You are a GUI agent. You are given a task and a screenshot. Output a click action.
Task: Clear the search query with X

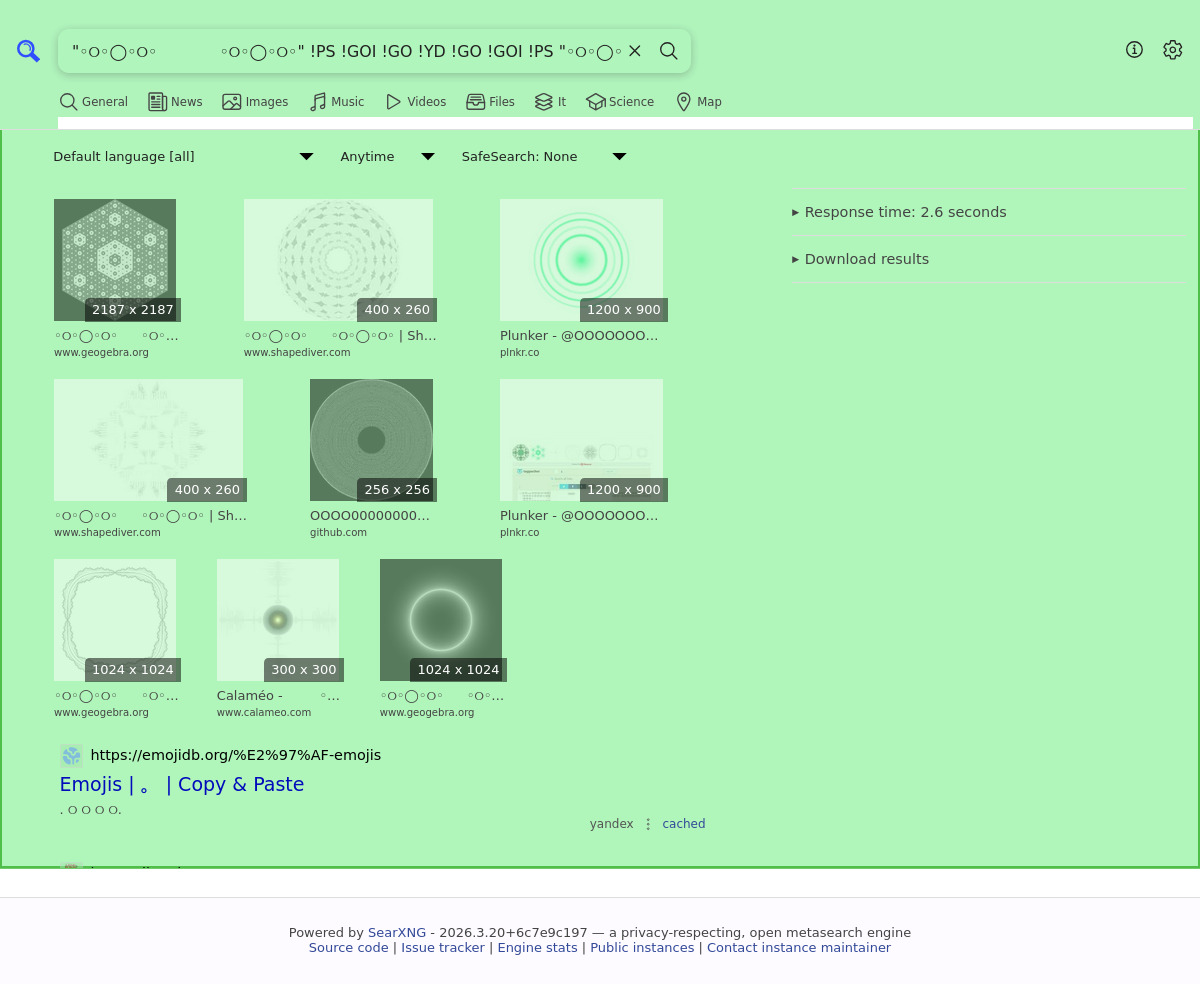(x=634, y=51)
